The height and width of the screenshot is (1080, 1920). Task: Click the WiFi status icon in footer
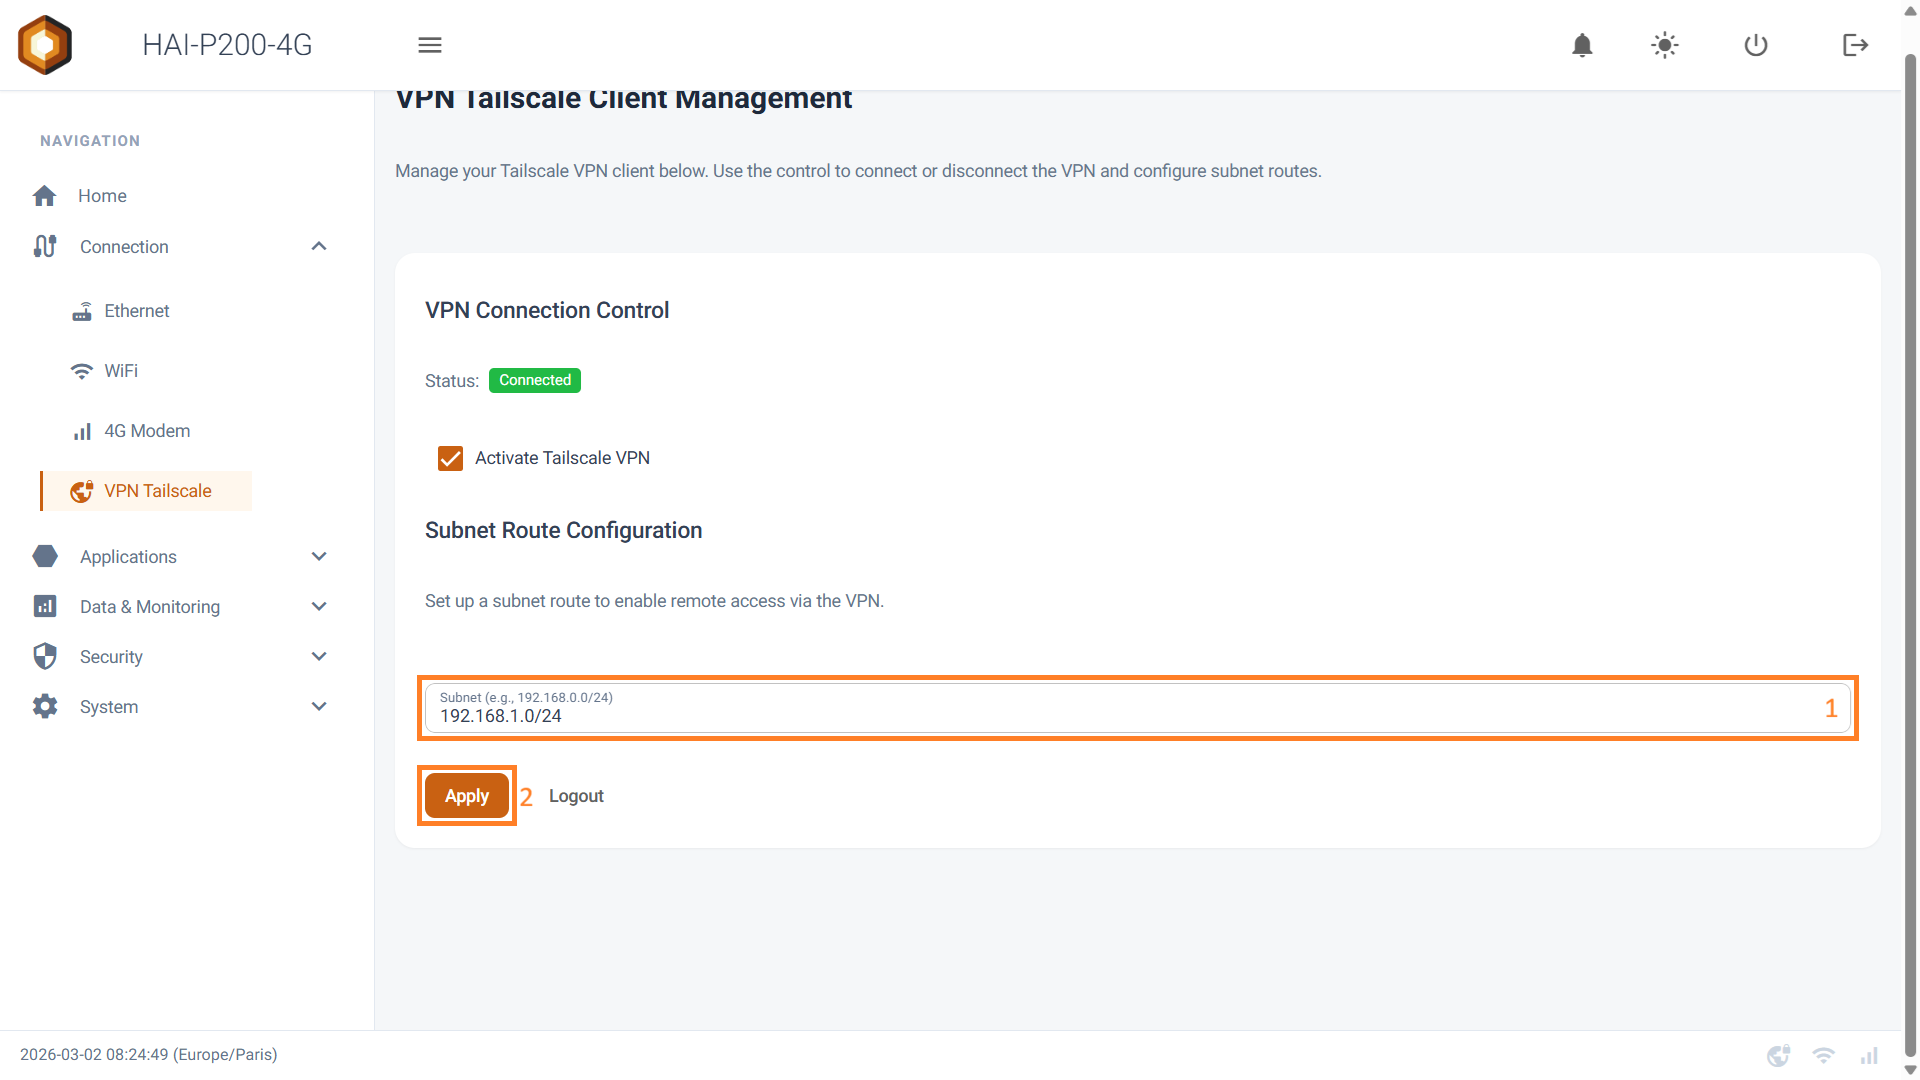(1824, 1055)
